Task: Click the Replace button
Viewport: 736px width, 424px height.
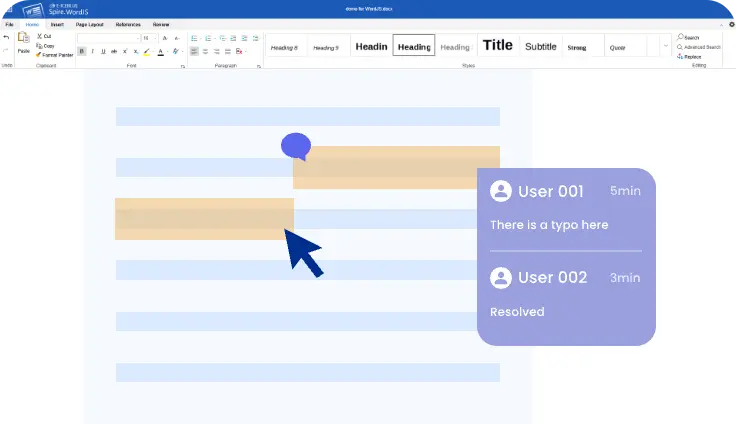Action: (692, 57)
